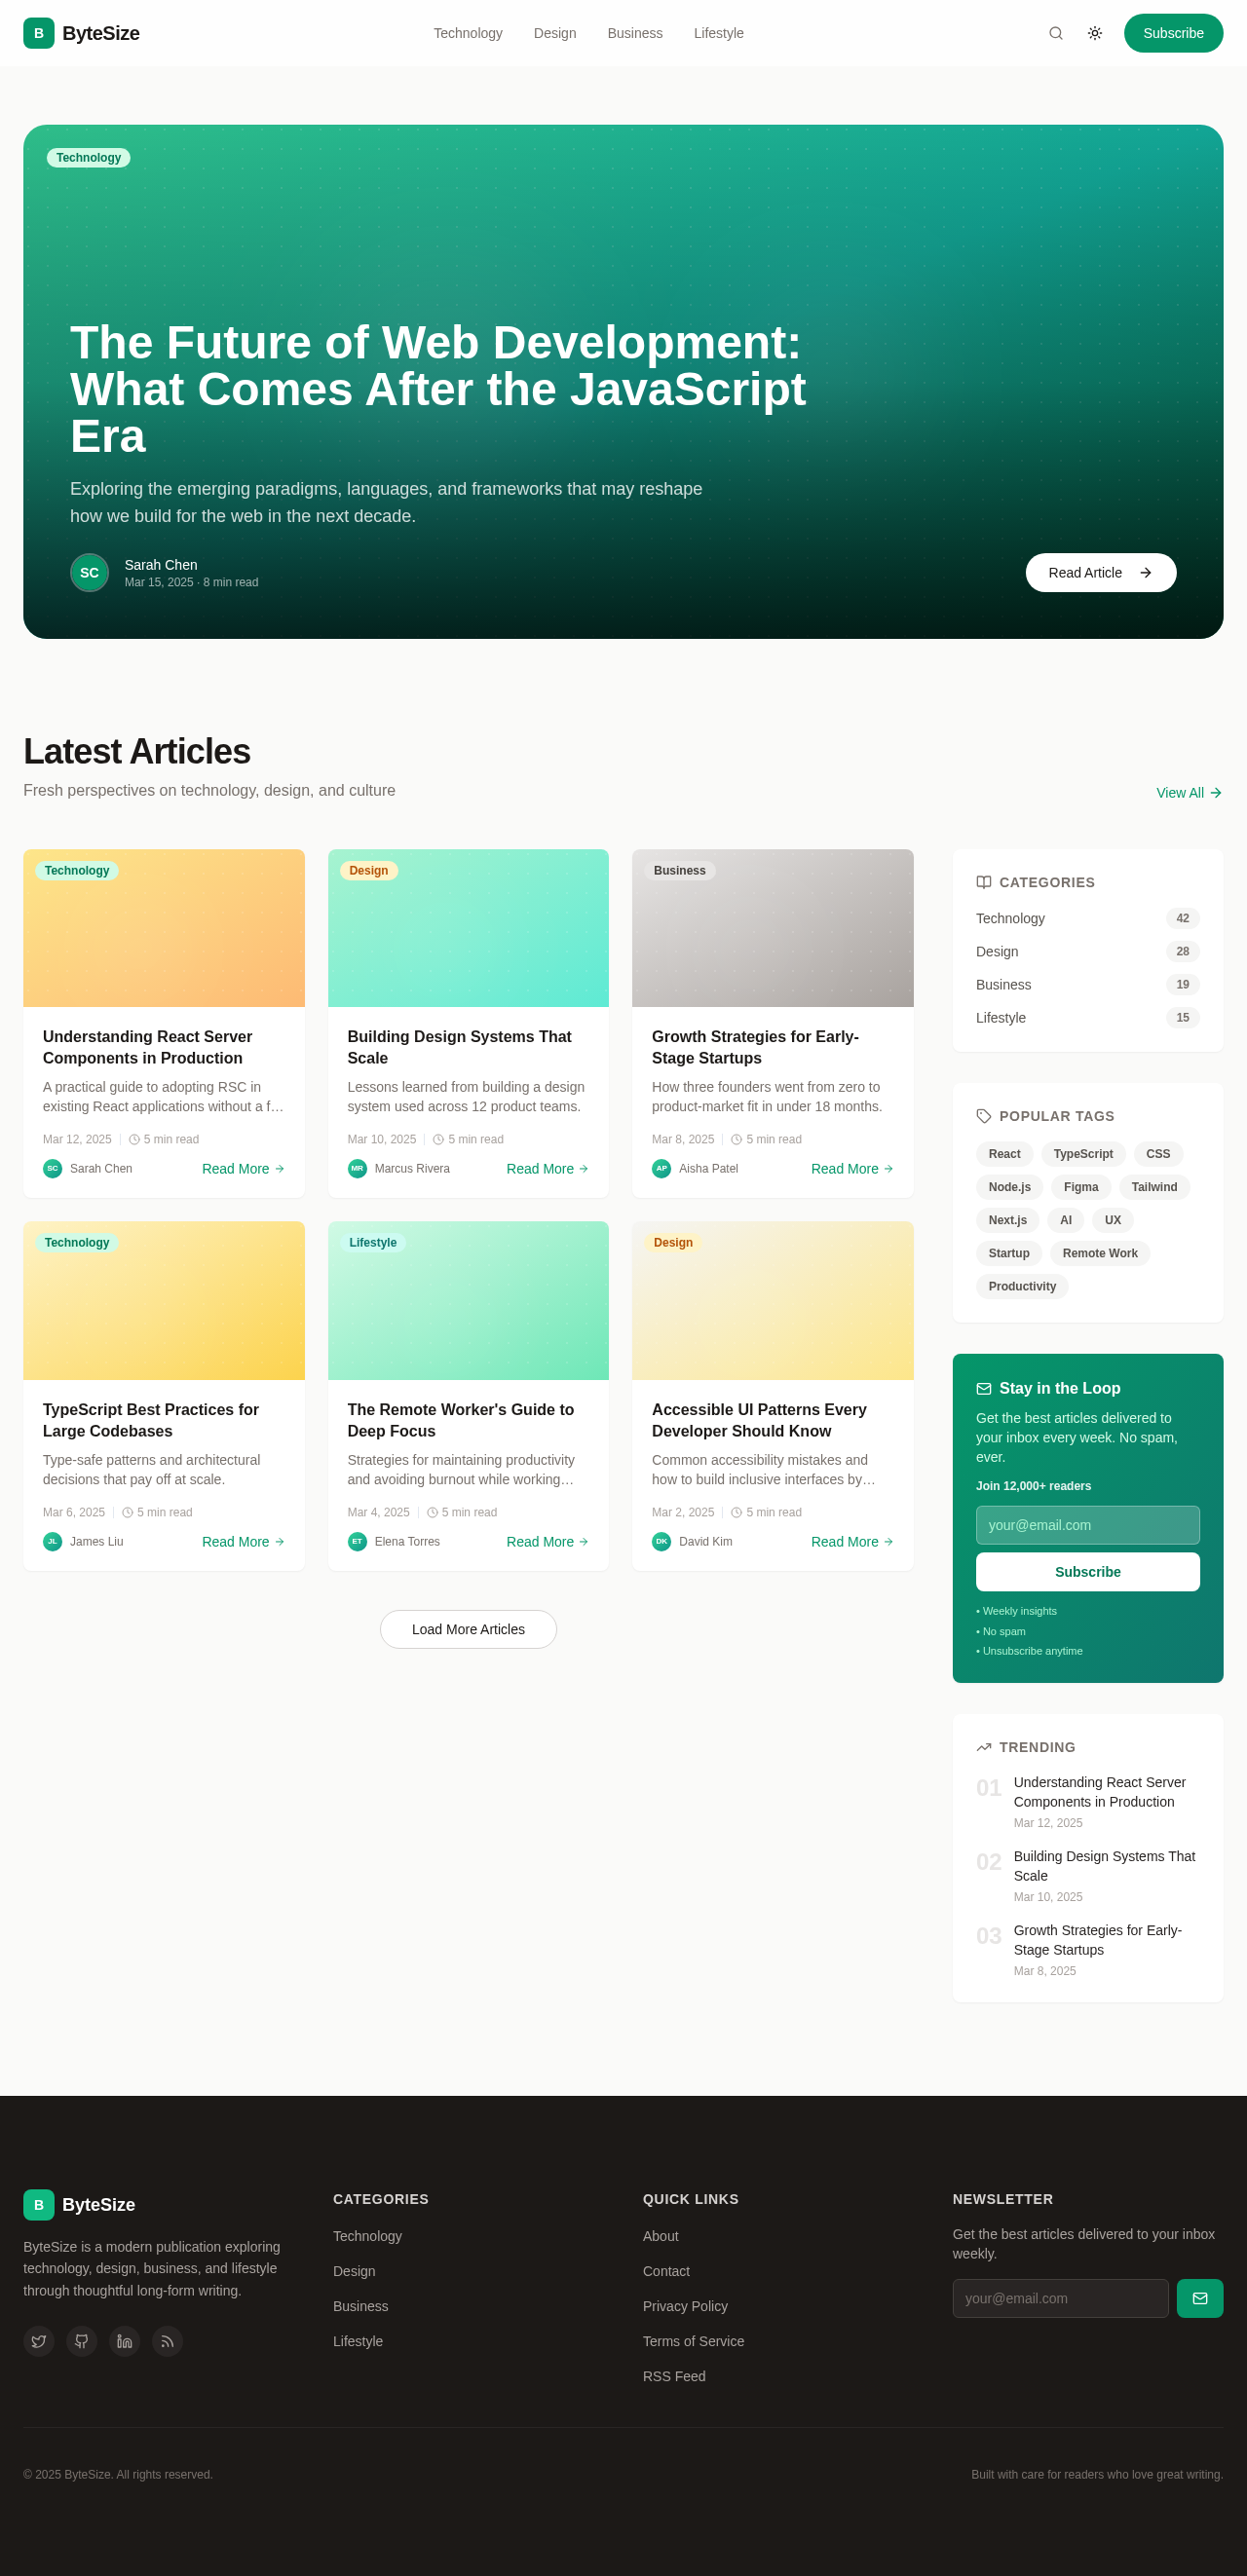Click Read Article button in hero

[1100, 573]
